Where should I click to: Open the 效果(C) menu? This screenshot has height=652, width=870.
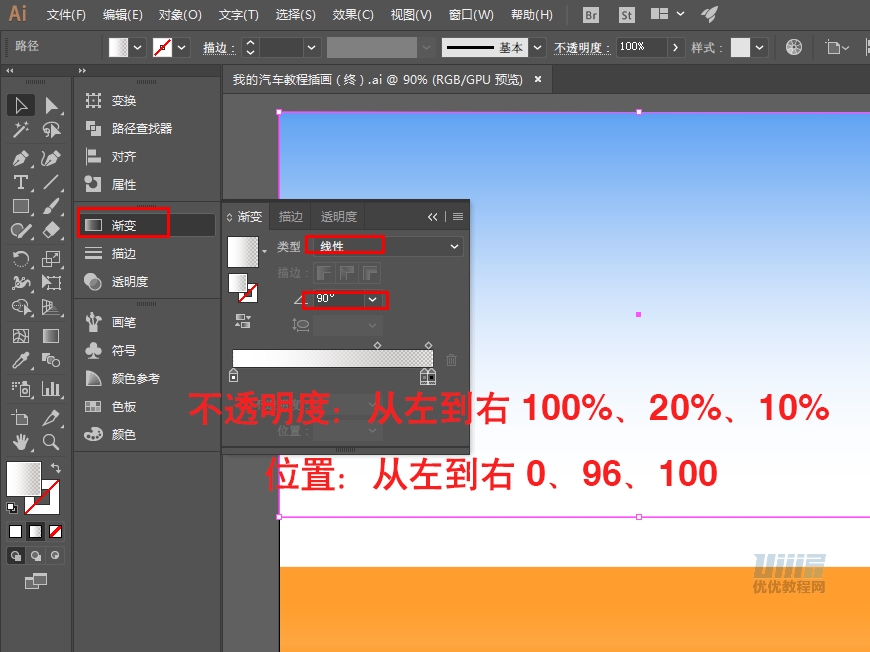(x=353, y=15)
